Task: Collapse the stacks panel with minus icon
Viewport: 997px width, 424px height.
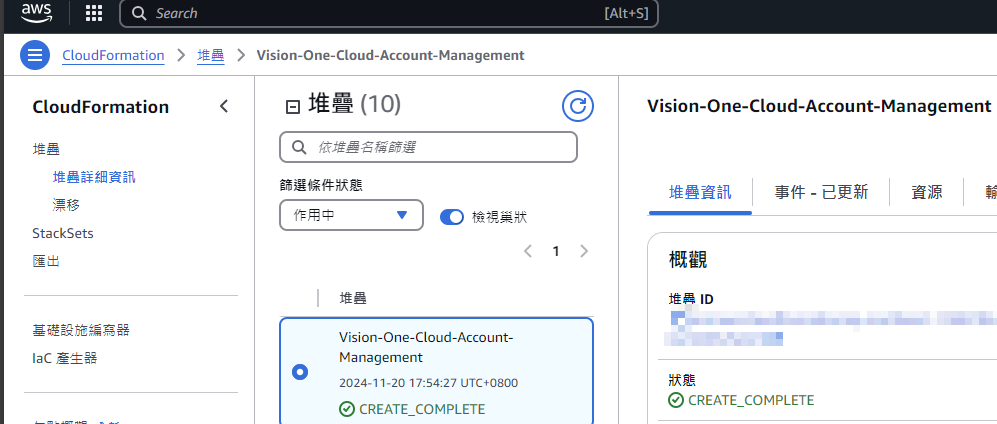Action: click(x=293, y=107)
